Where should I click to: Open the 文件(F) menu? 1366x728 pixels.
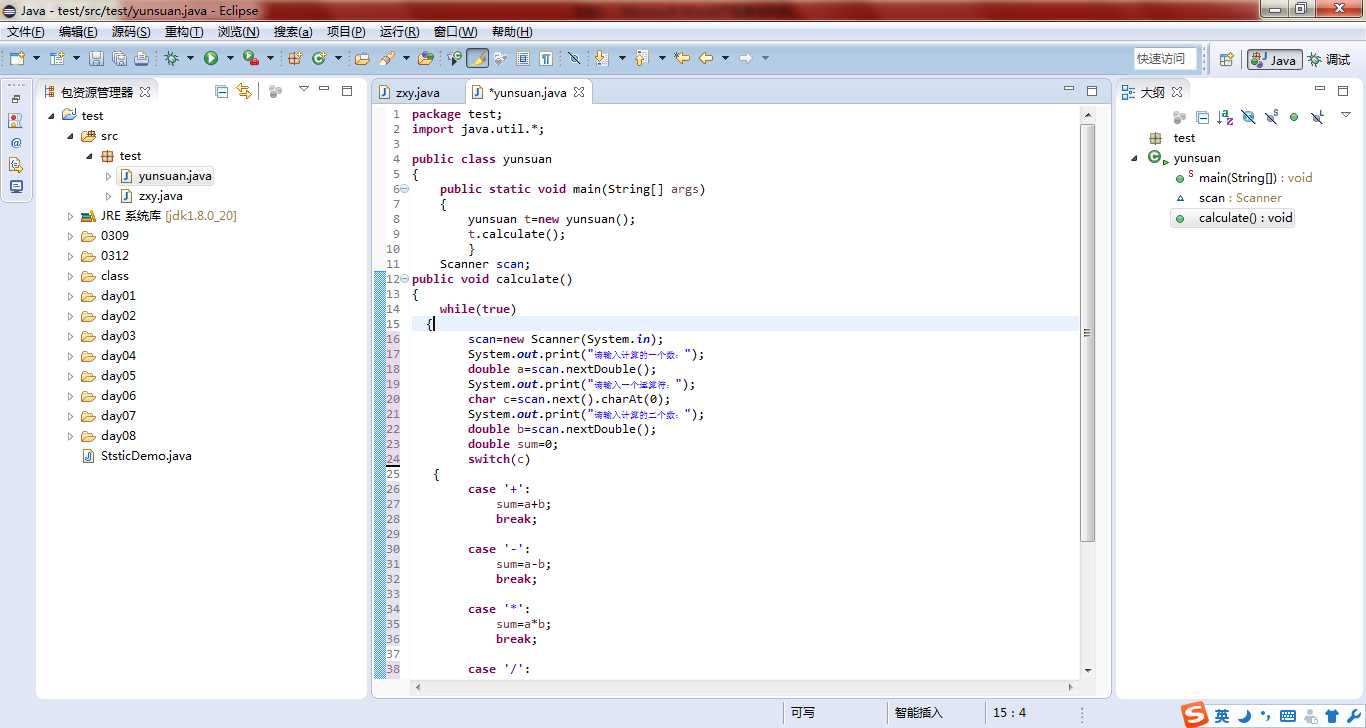click(25, 32)
